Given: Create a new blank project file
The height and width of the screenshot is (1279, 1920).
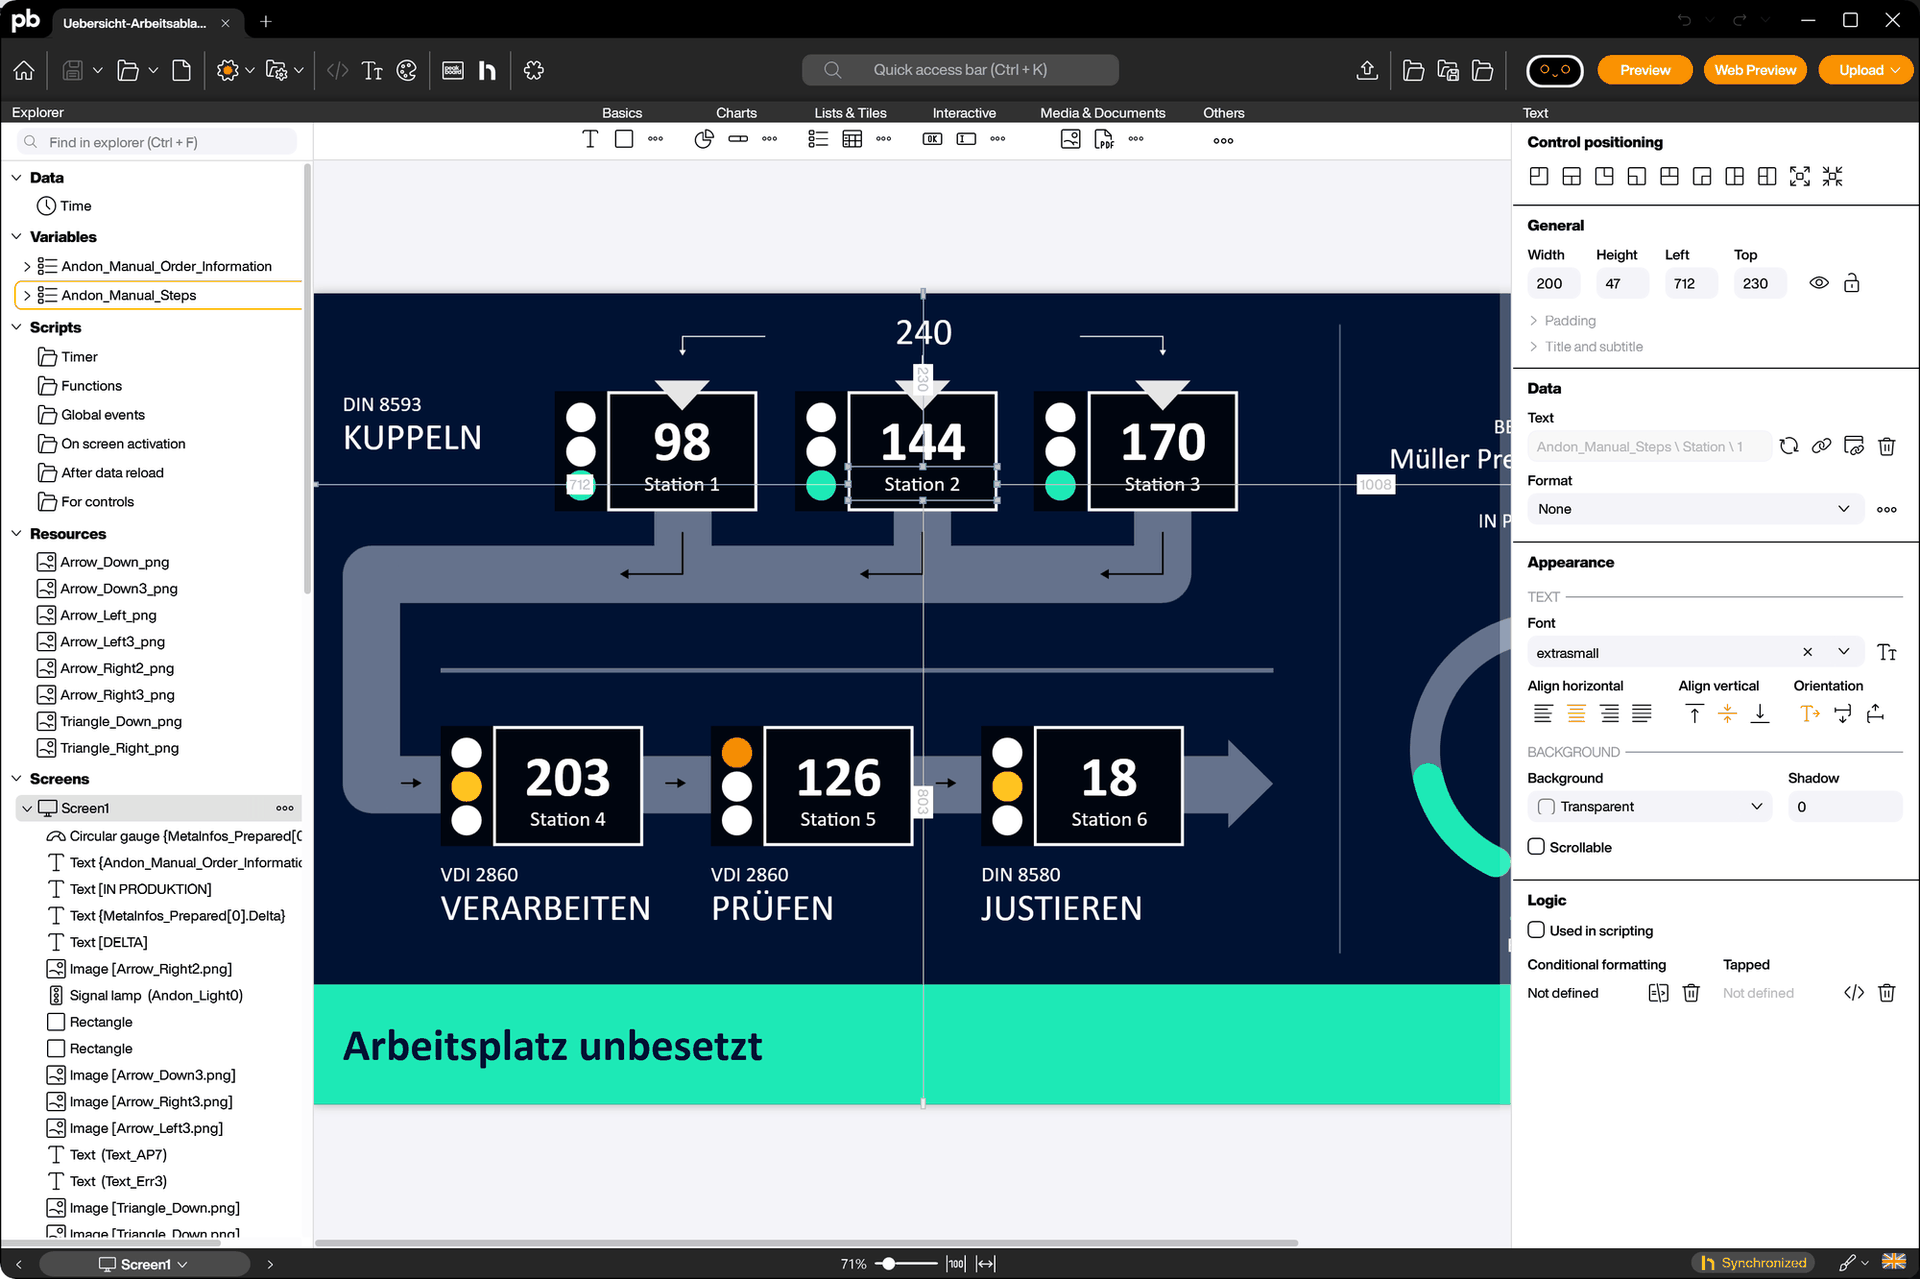Looking at the screenshot, I should click(x=181, y=70).
